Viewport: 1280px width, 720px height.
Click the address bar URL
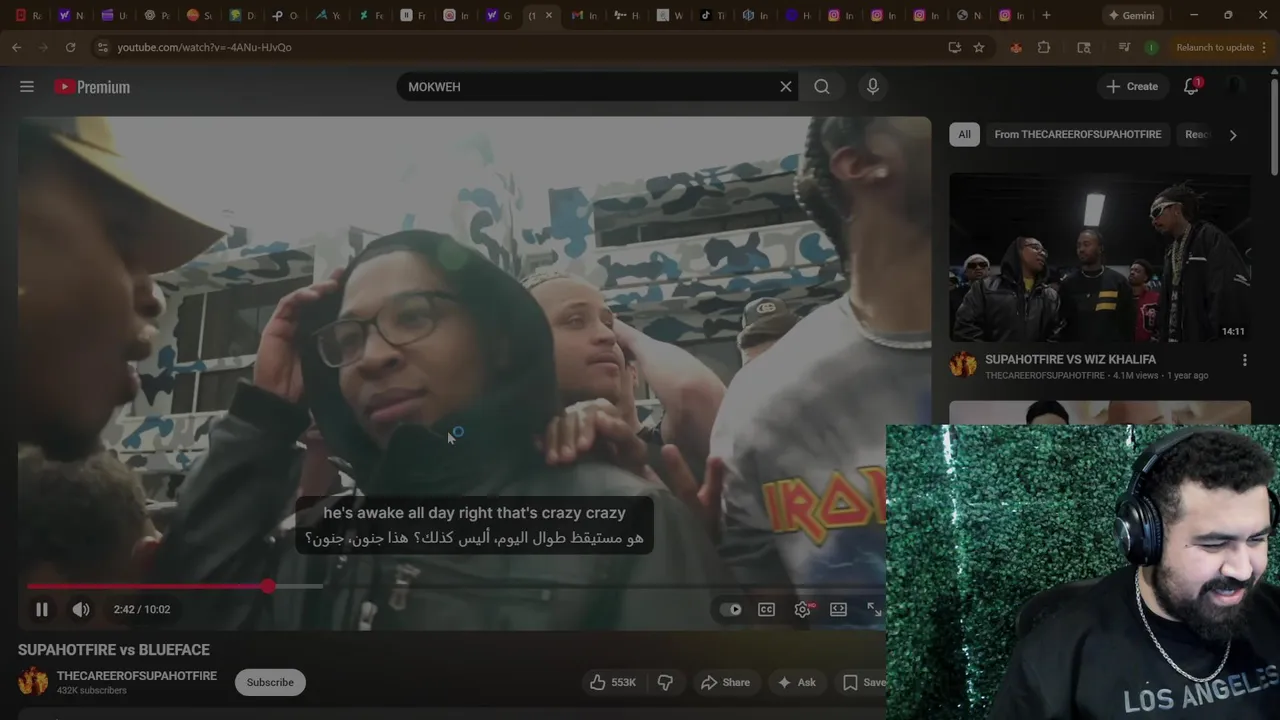pyautogui.click(x=204, y=47)
